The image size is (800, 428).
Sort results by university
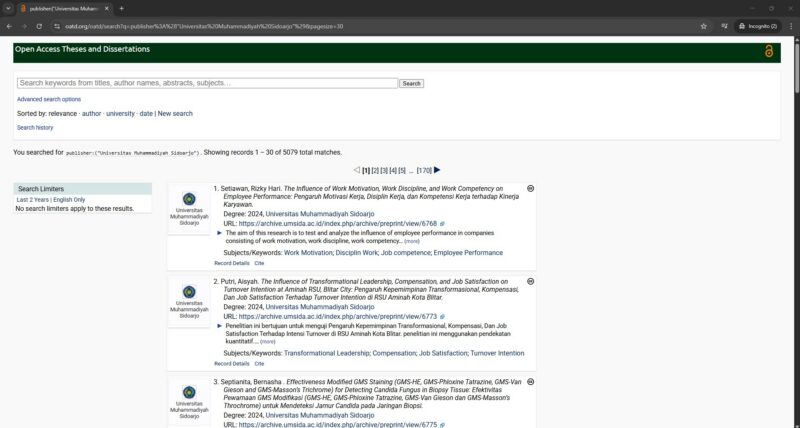point(120,113)
